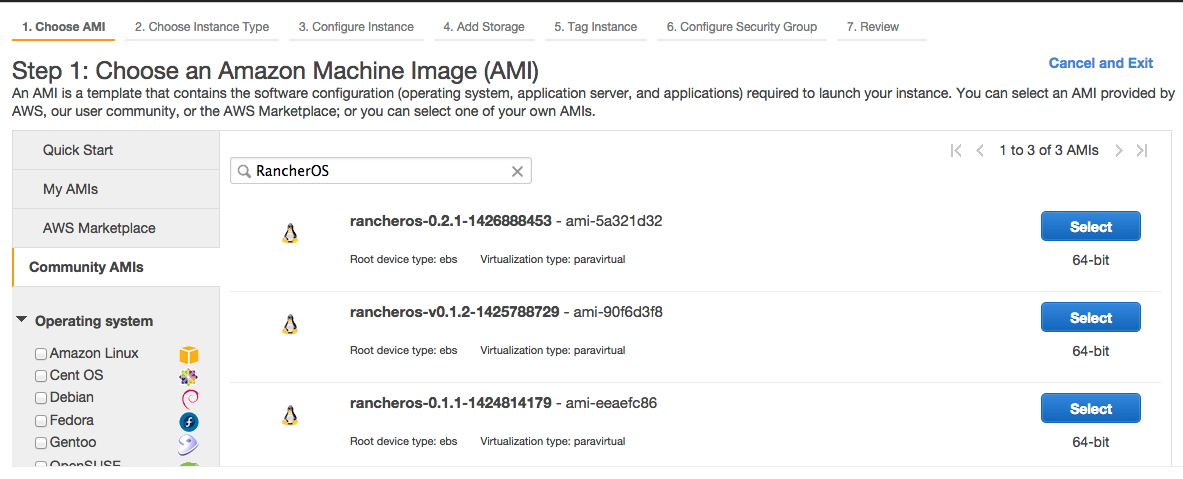Click the Cent OS logo icon
Viewport: 1183px width, 479px height.
(189, 376)
